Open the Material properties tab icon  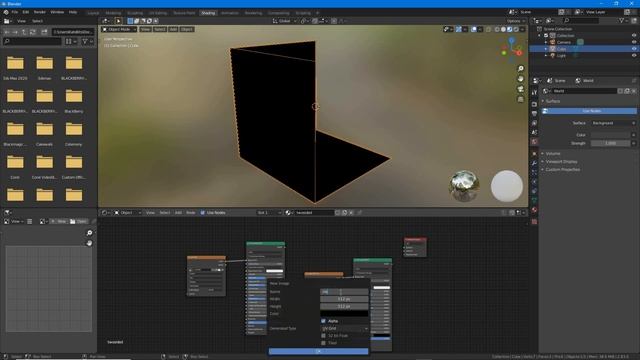pyautogui.click(x=534, y=210)
